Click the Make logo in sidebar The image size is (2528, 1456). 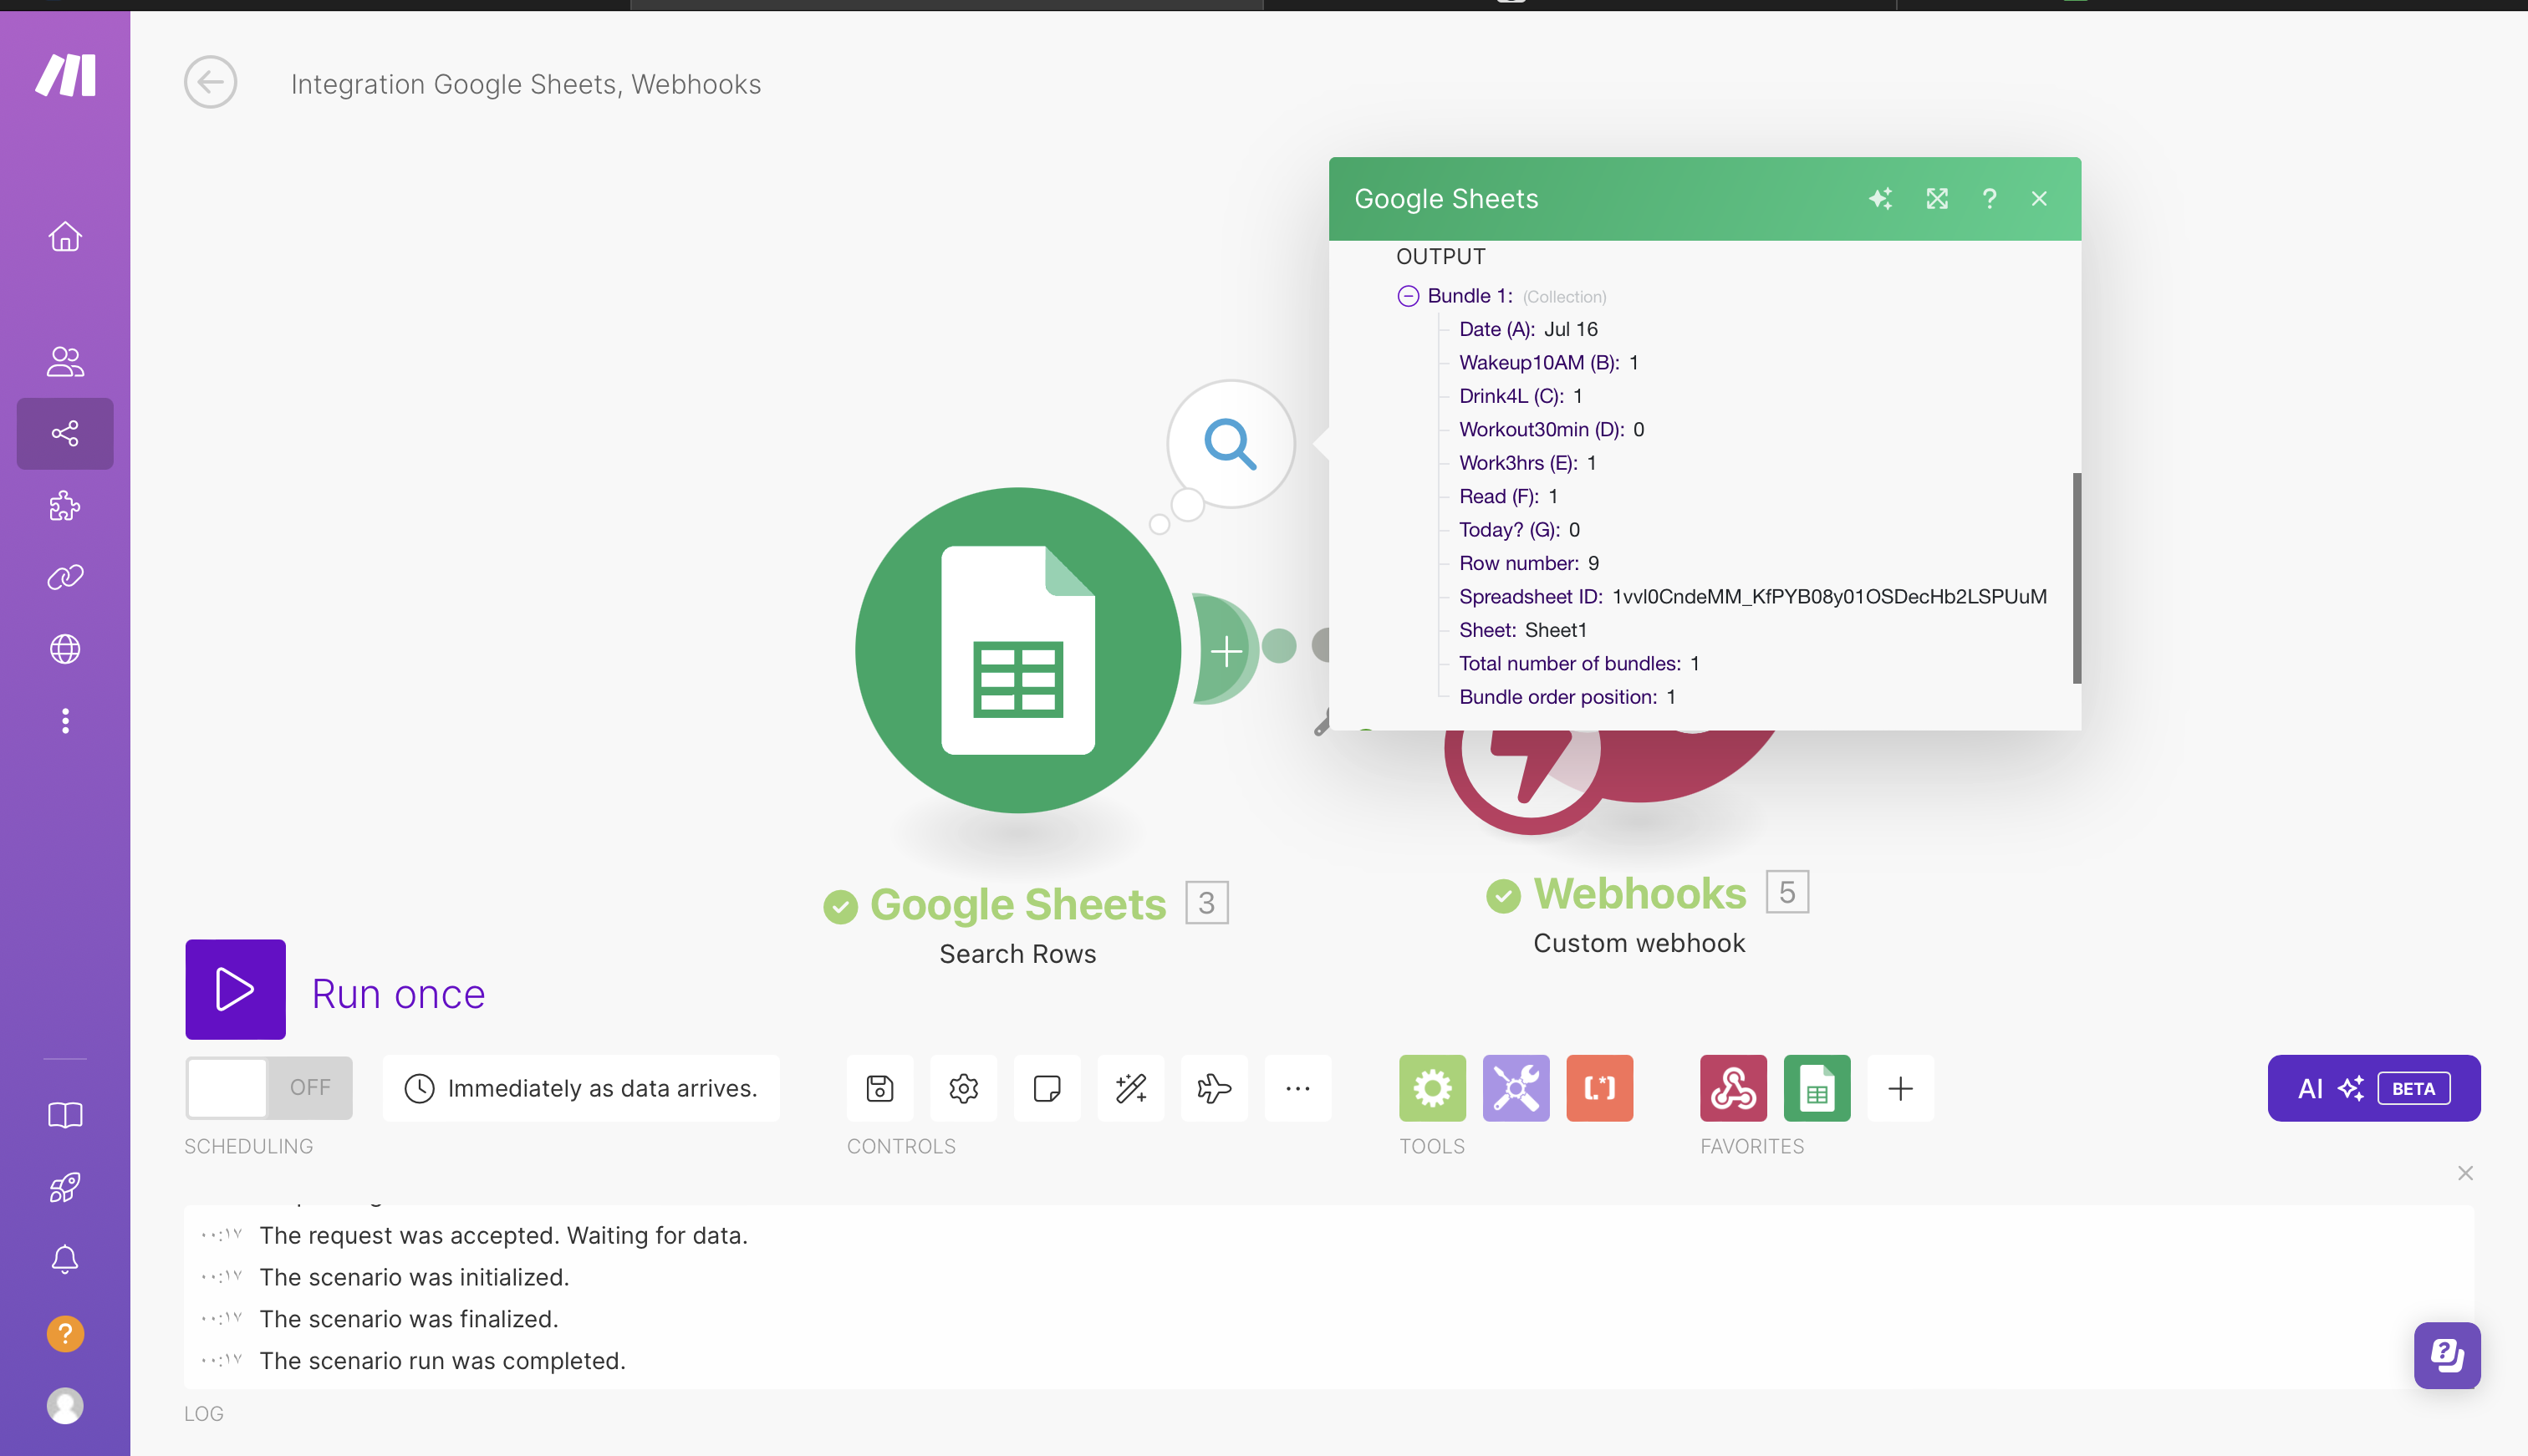click(65, 75)
